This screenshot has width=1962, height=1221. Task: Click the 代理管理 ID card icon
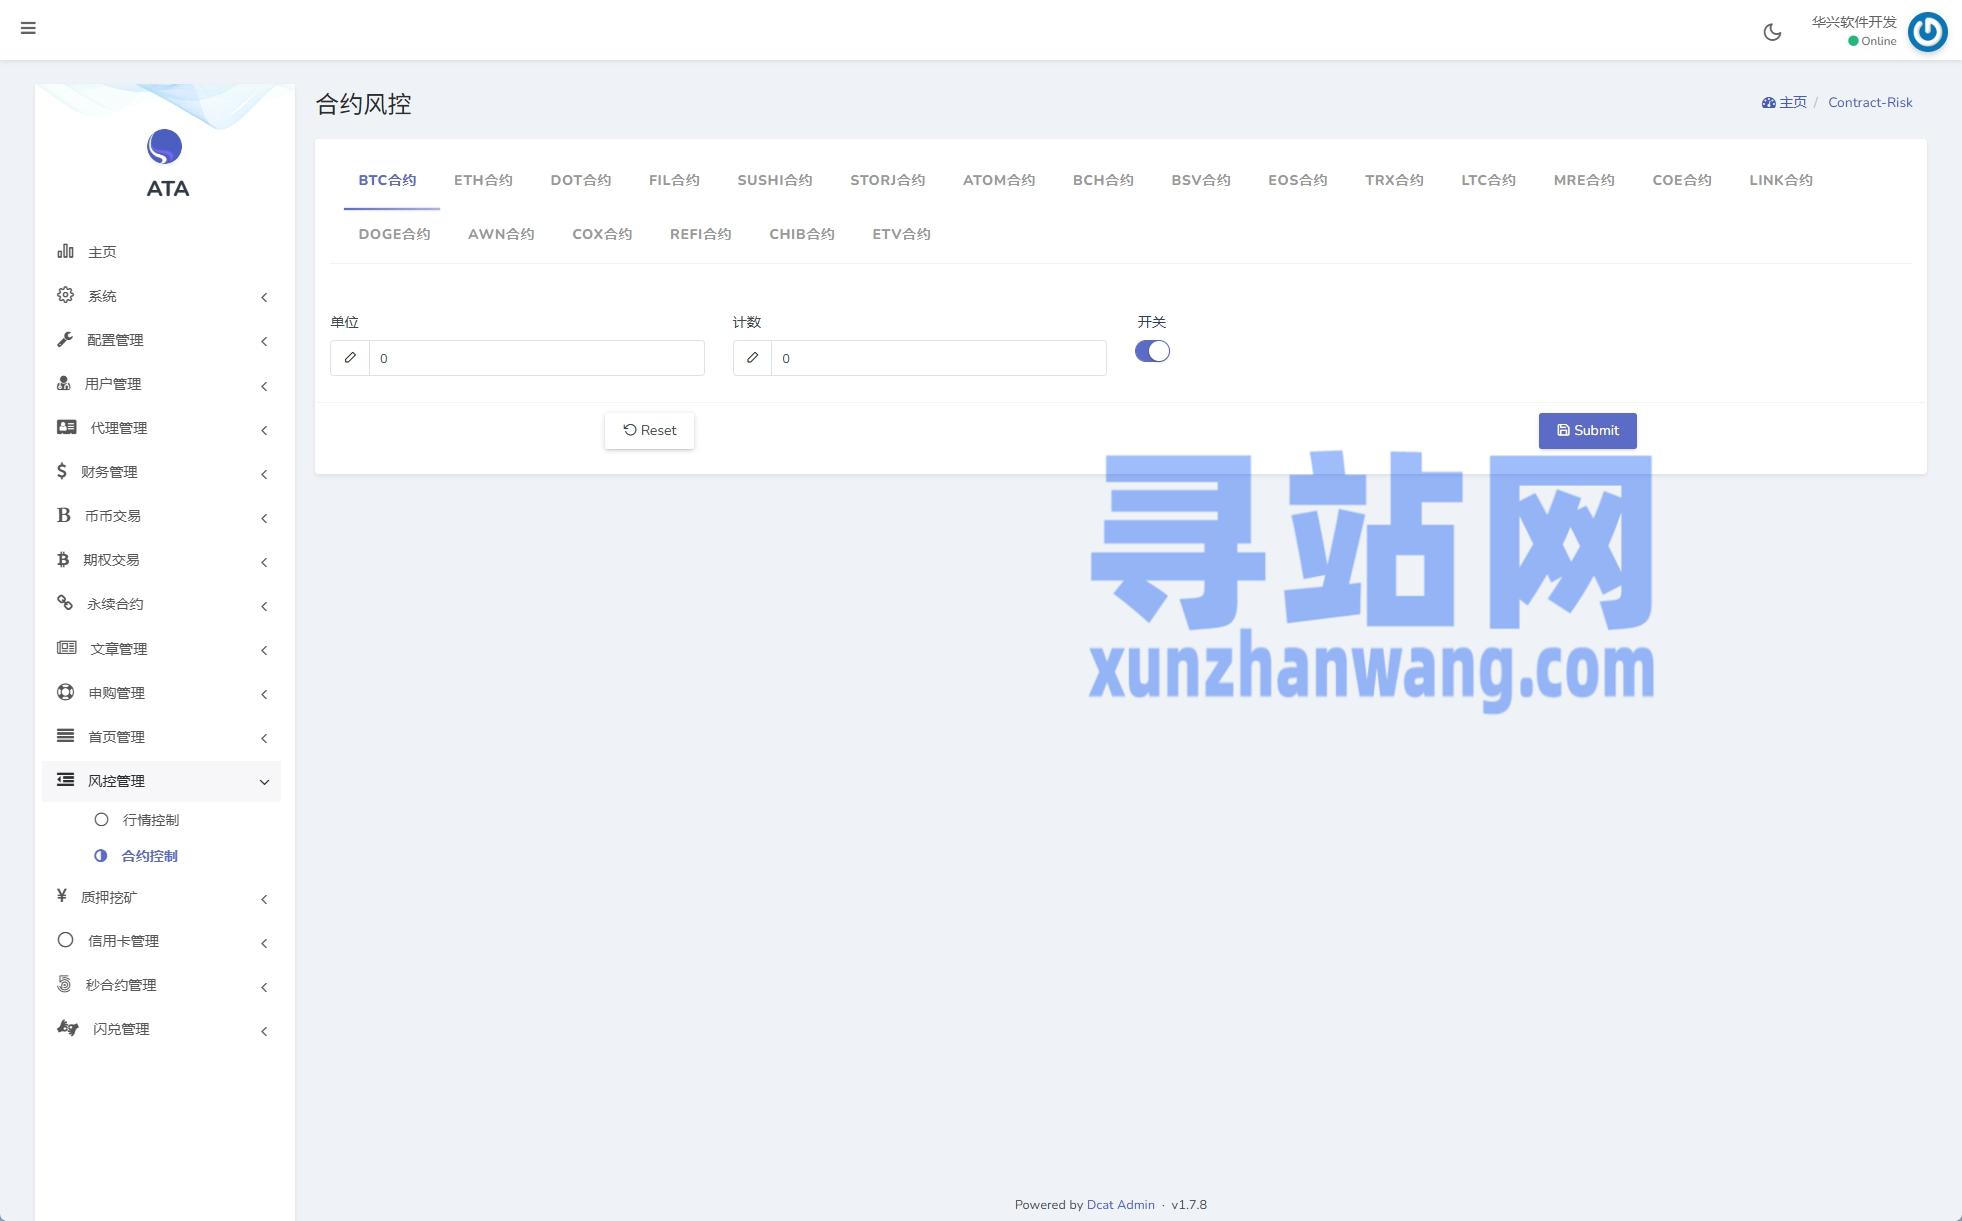(67, 427)
